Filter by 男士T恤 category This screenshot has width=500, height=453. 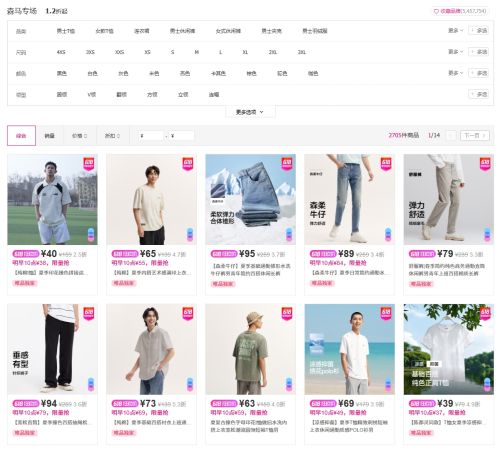tap(66, 31)
